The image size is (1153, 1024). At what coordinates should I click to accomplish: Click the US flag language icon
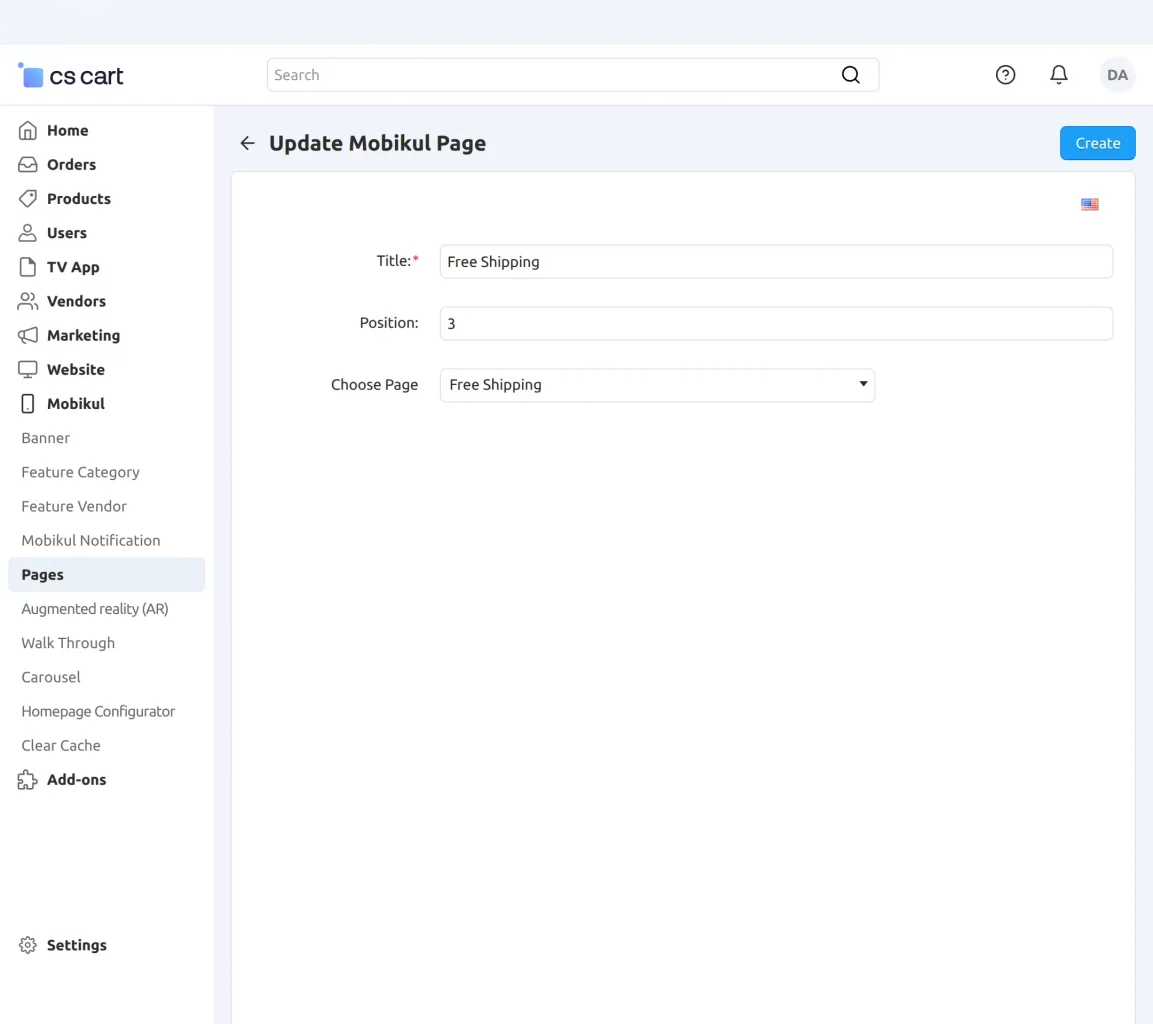1089,205
